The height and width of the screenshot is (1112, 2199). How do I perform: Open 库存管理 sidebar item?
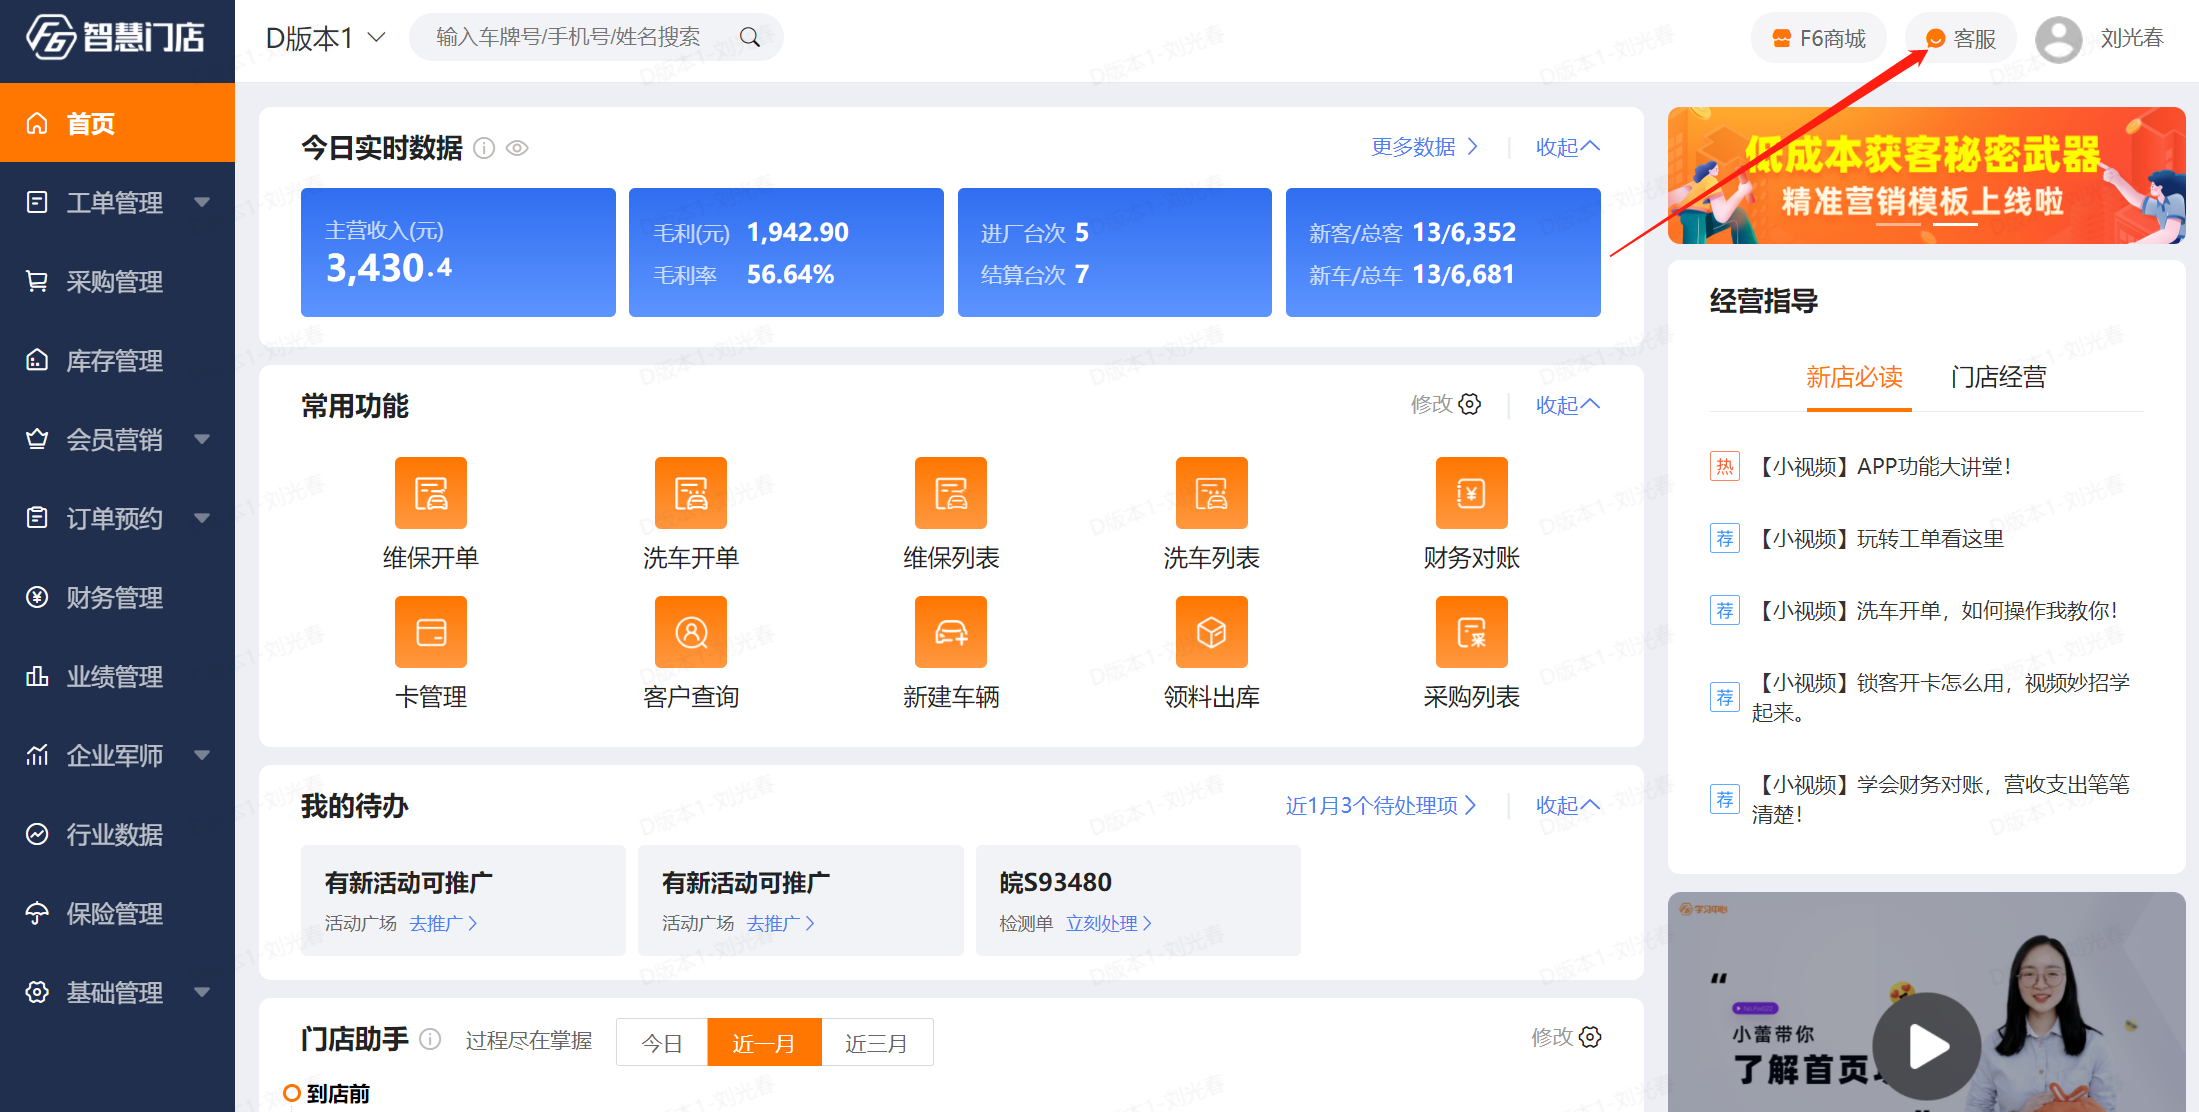click(x=117, y=360)
